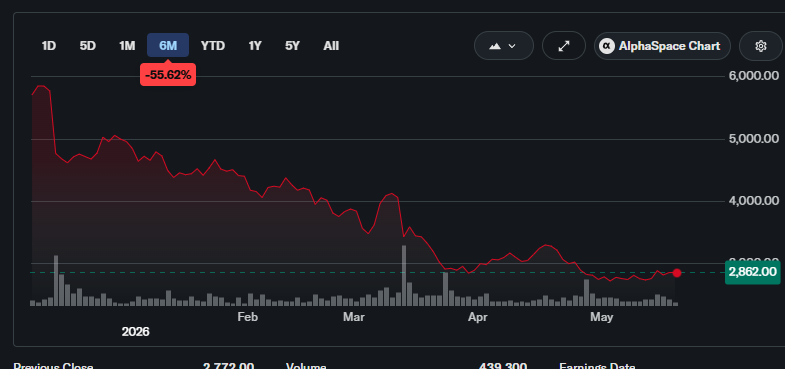Switch to 1M time range
The height and width of the screenshot is (369, 785).
(127, 46)
